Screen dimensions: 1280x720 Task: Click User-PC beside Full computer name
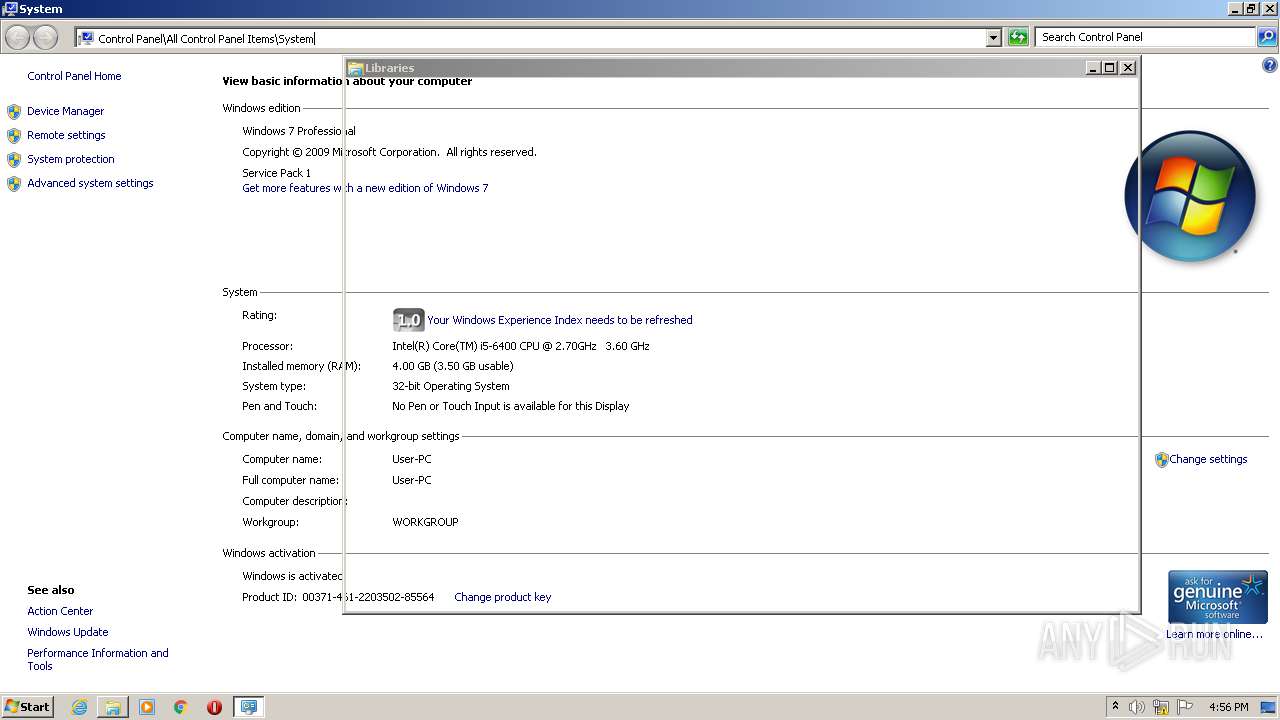(x=412, y=480)
